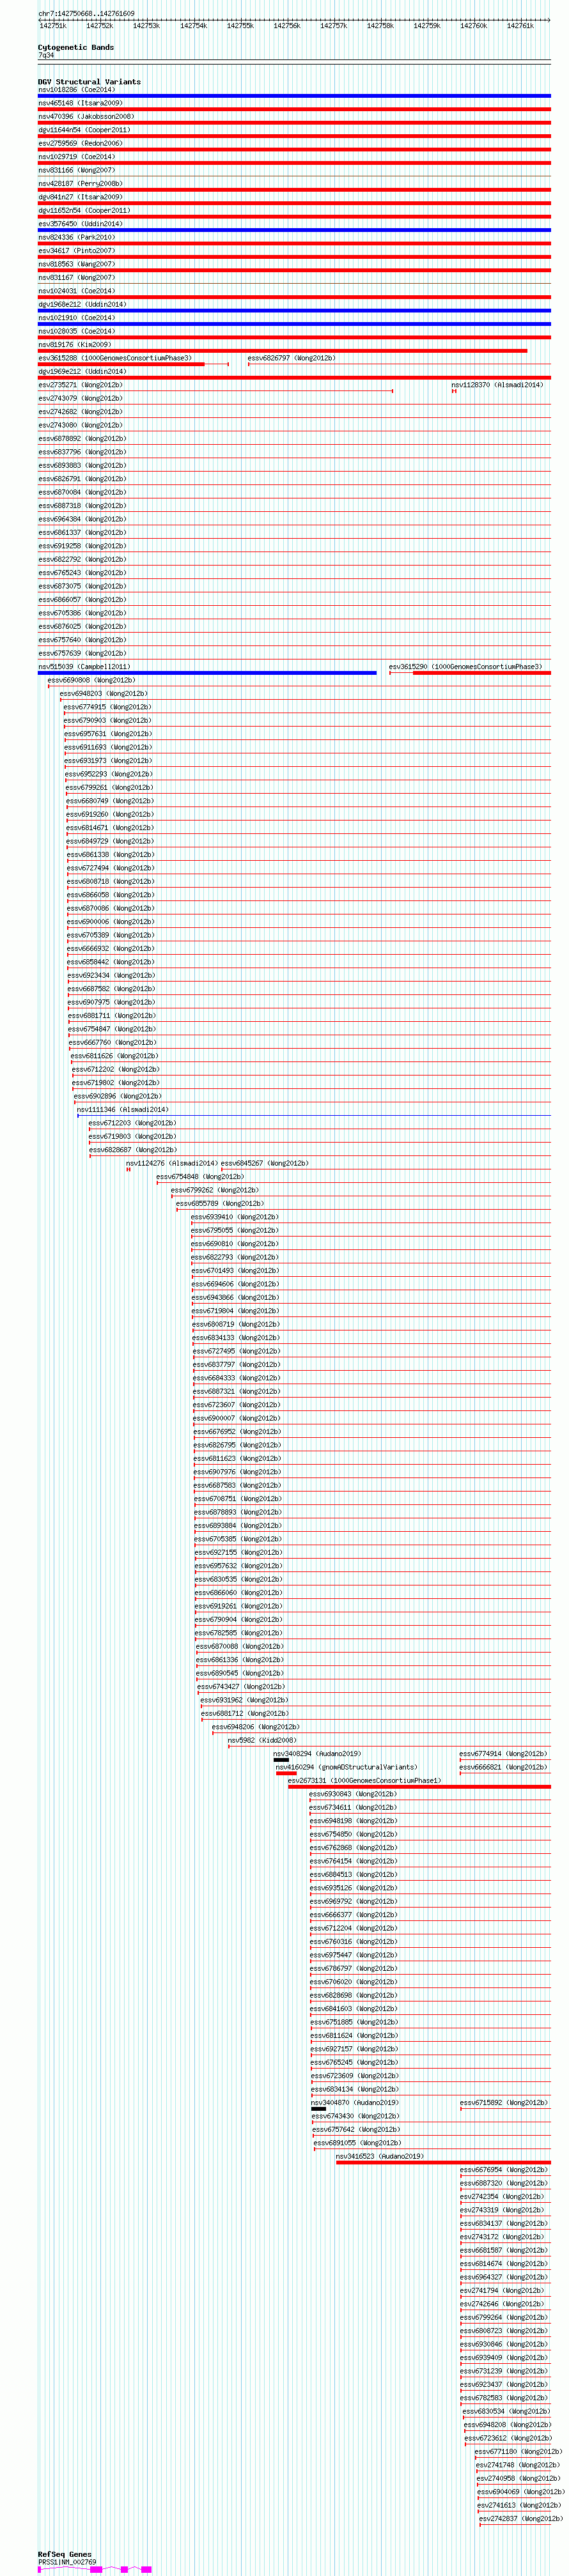Select variant esv2673131 (1000GenomesConsortiumPhase1)

[x=364, y=1781]
